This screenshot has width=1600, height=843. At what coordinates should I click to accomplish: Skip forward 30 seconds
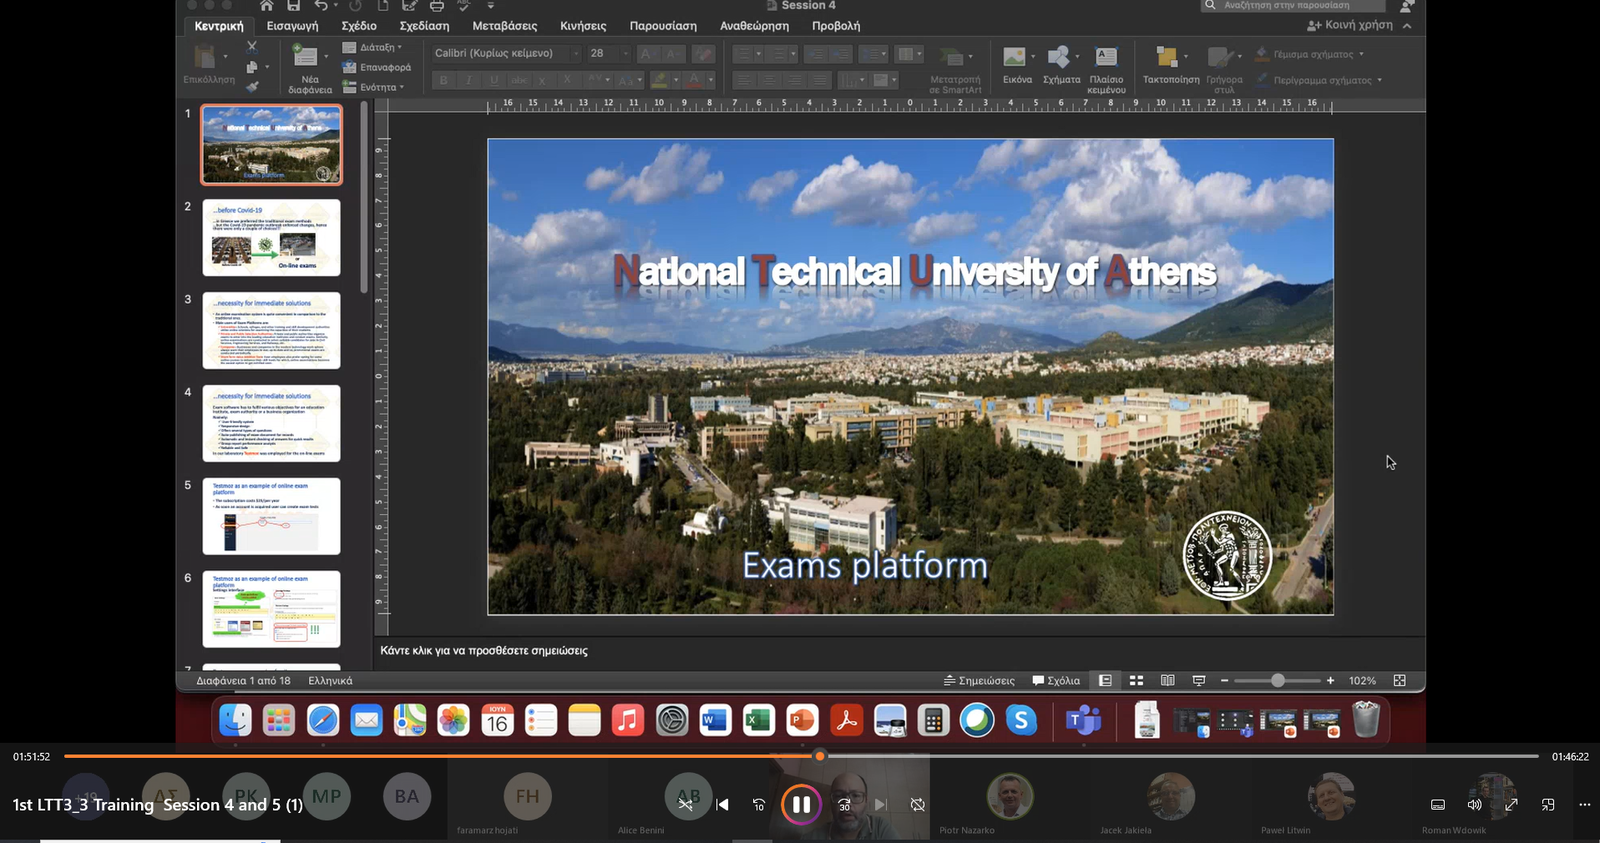click(844, 804)
